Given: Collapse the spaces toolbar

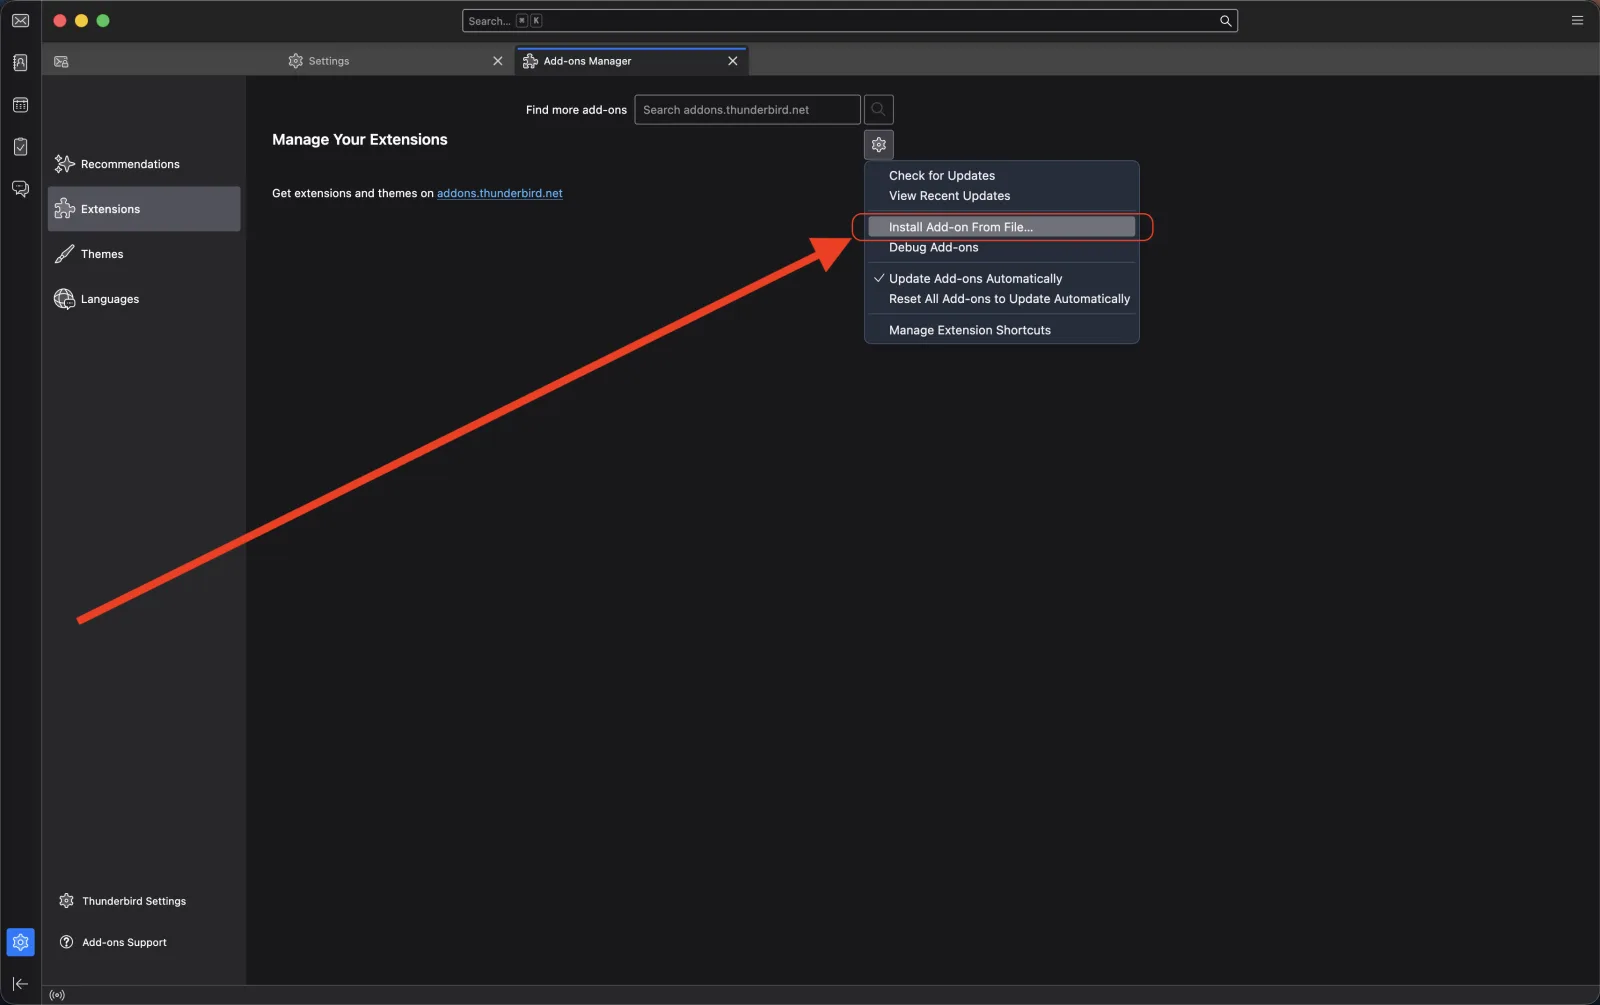Looking at the screenshot, I should [20, 984].
